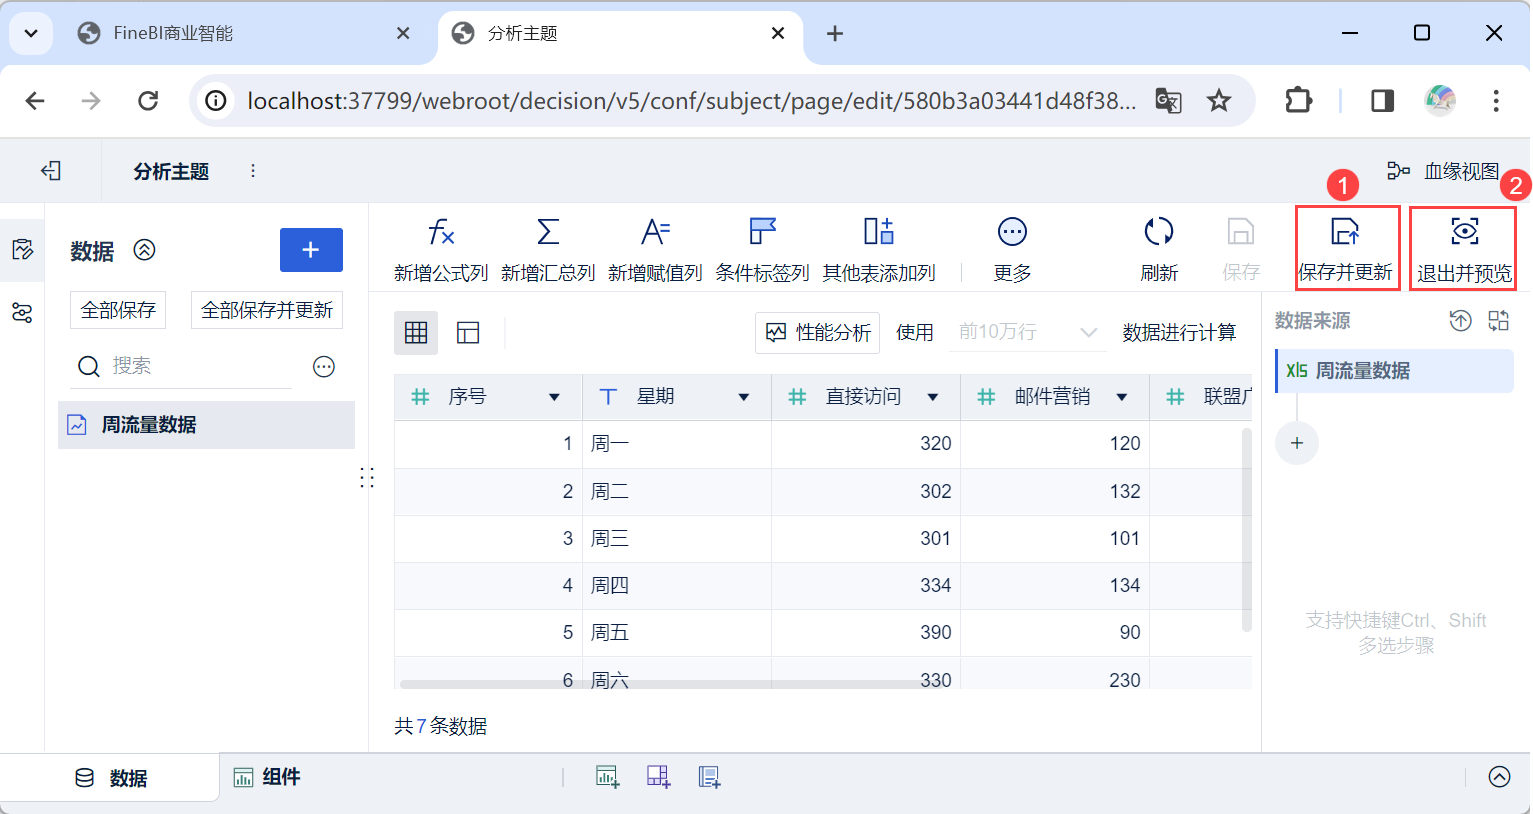This screenshot has width=1533, height=814.
Task: Add a new component from the bottom bar
Action: 608,777
